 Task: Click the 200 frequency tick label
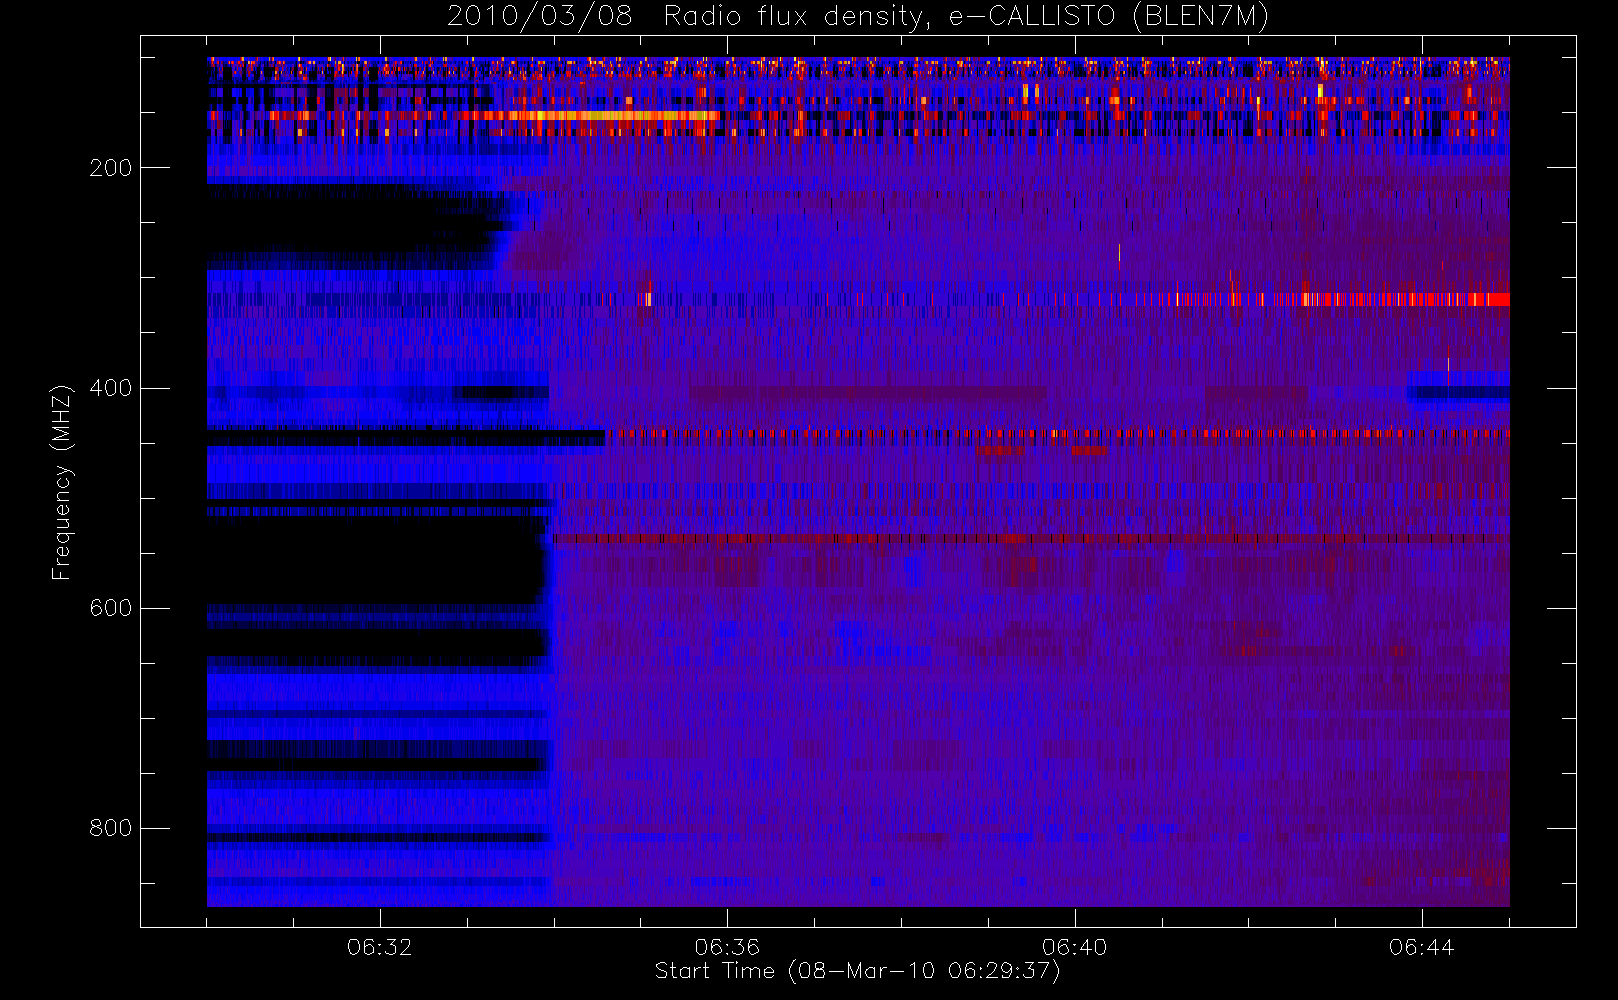point(110,168)
